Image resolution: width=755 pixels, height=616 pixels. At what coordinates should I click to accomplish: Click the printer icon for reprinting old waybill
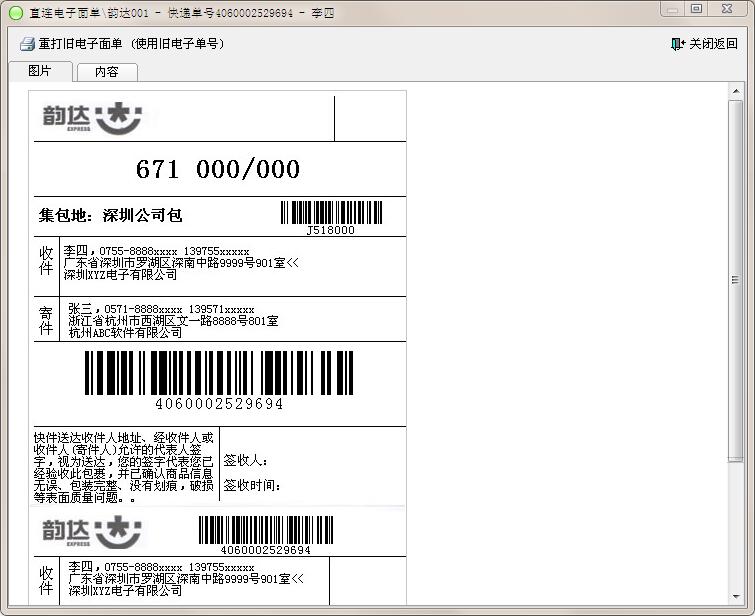coord(27,44)
